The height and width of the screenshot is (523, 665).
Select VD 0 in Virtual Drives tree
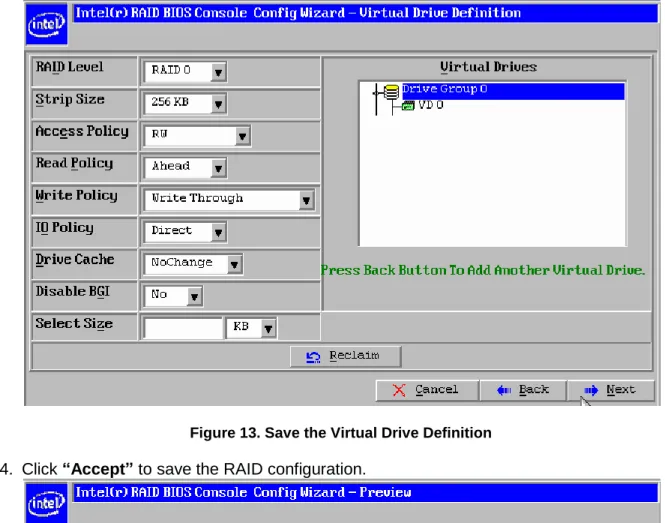(x=430, y=105)
